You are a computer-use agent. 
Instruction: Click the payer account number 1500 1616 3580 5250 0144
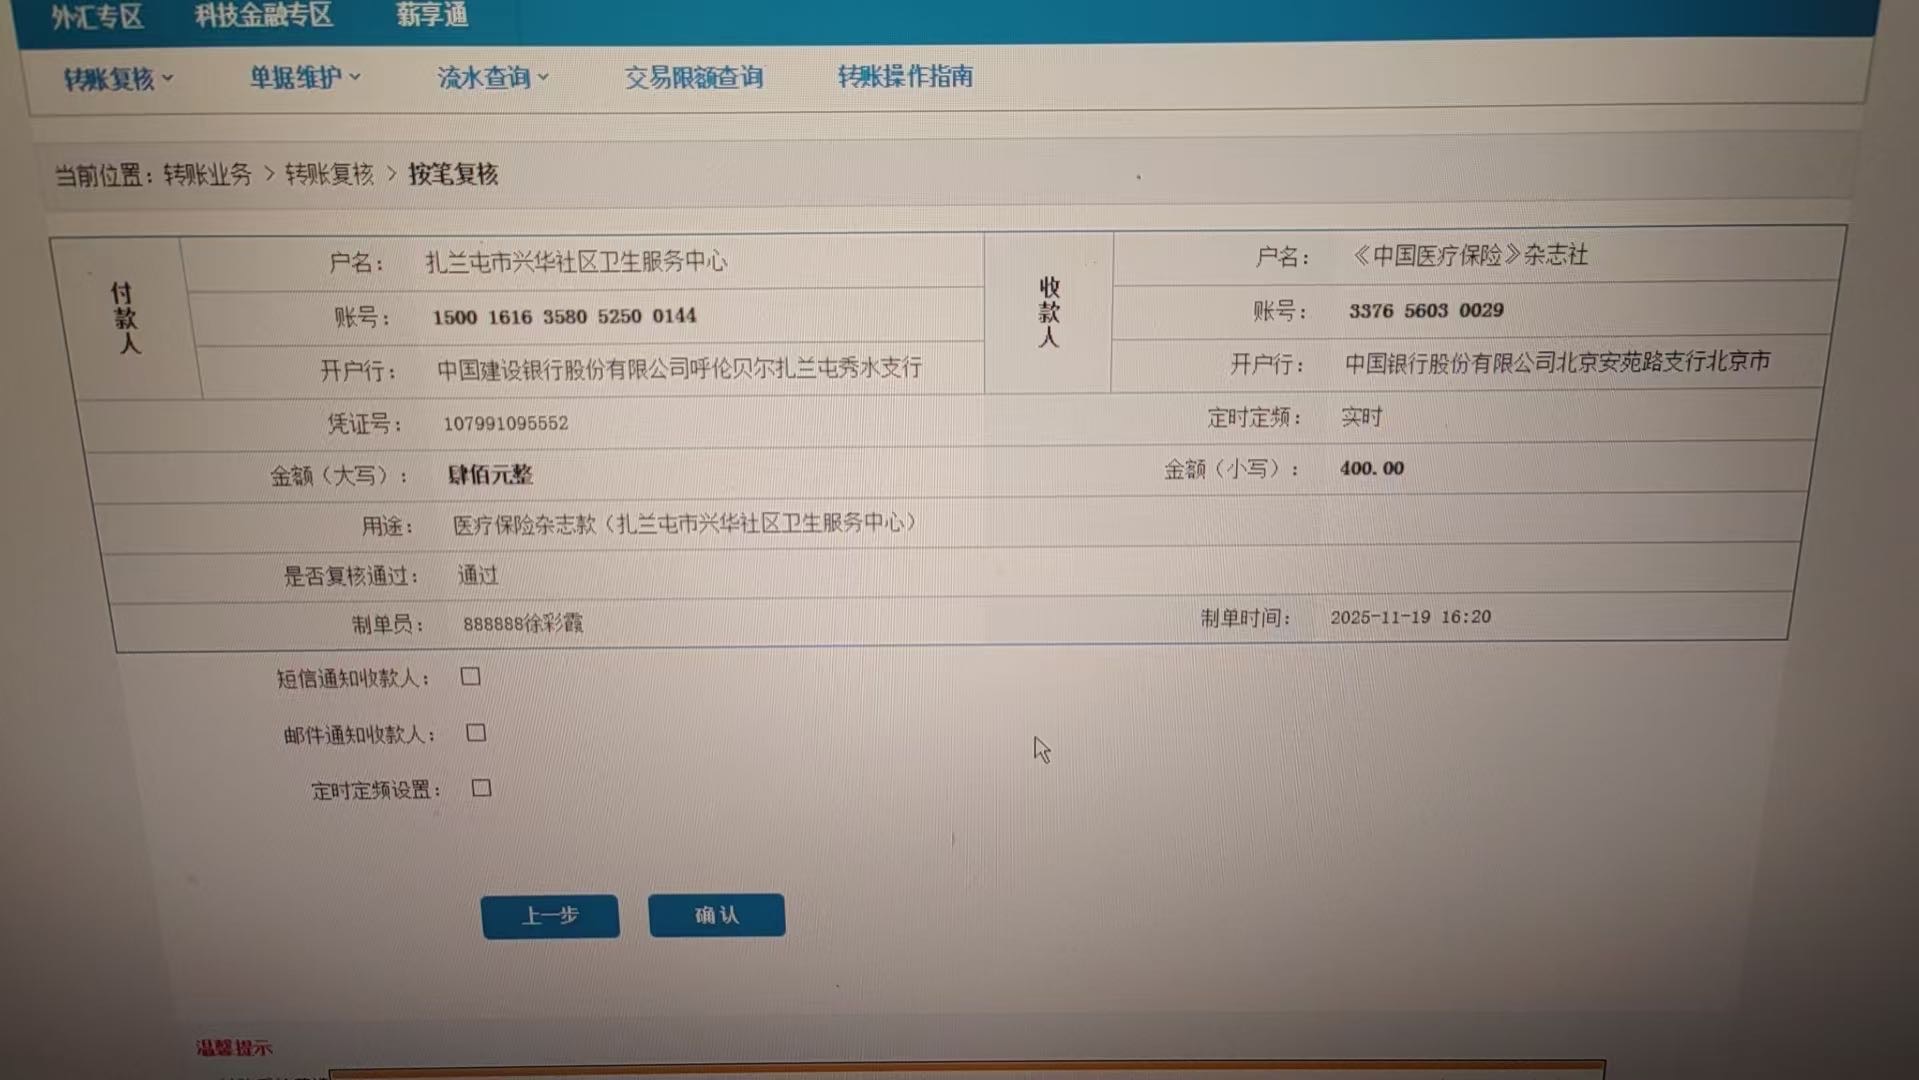564,317
